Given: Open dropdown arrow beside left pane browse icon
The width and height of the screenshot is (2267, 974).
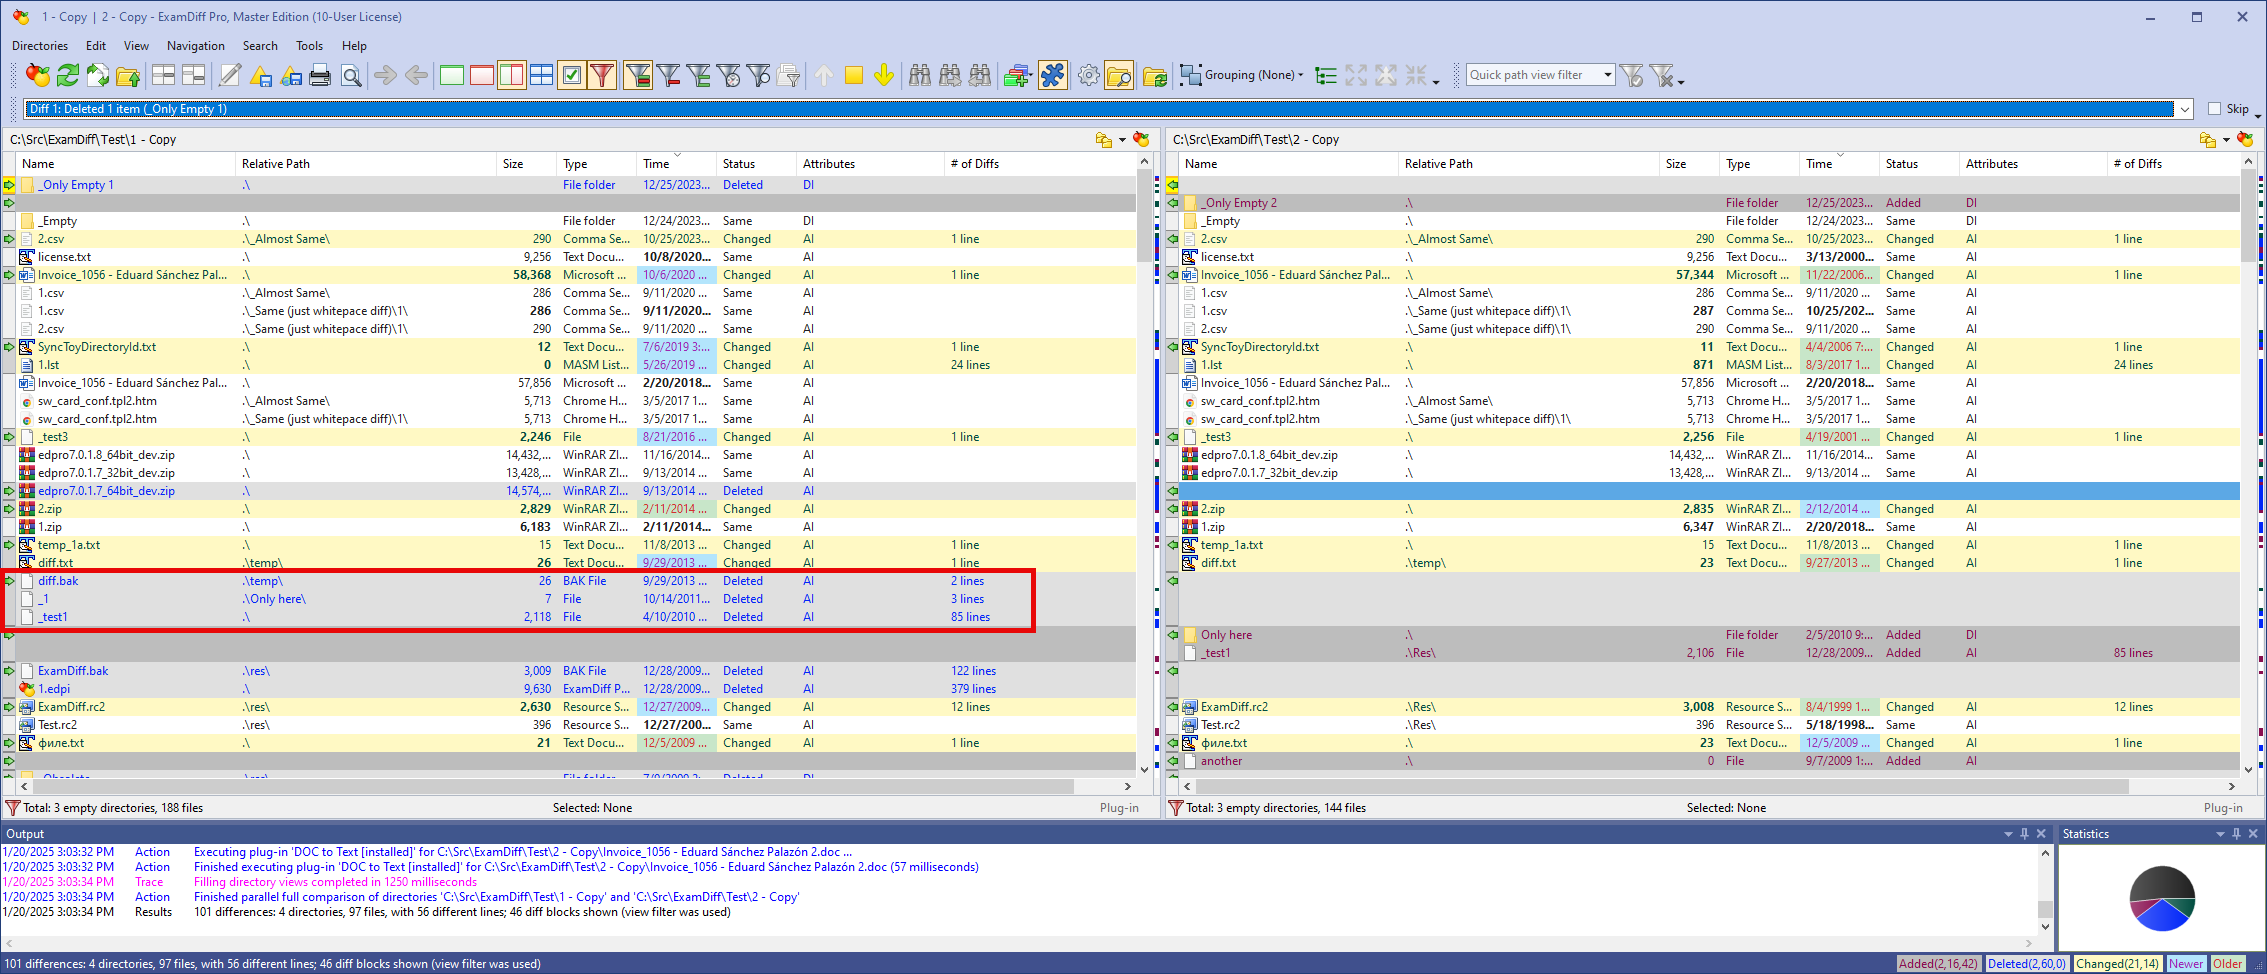Looking at the screenshot, I should point(1122,140).
